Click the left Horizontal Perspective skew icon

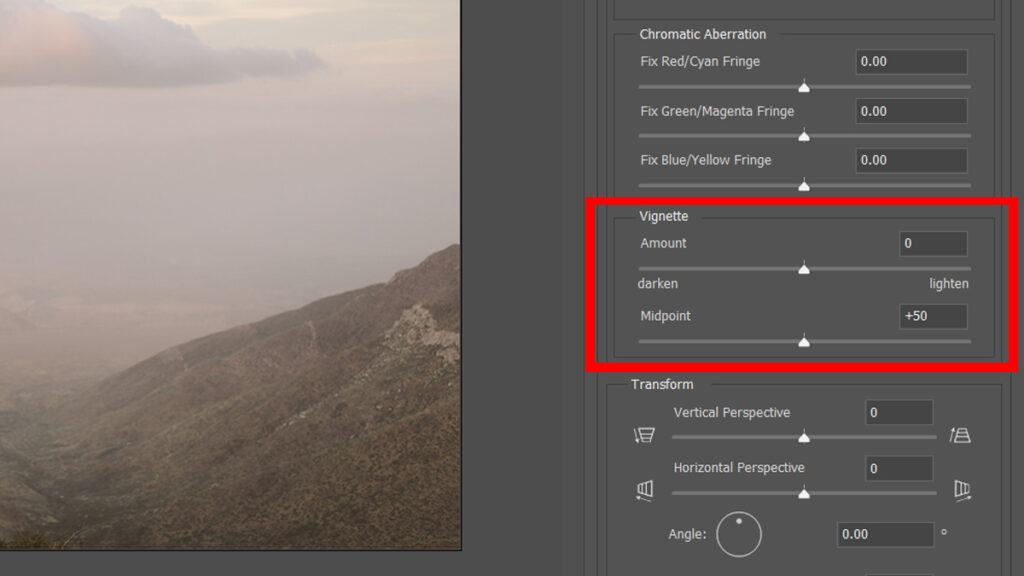tap(644, 490)
